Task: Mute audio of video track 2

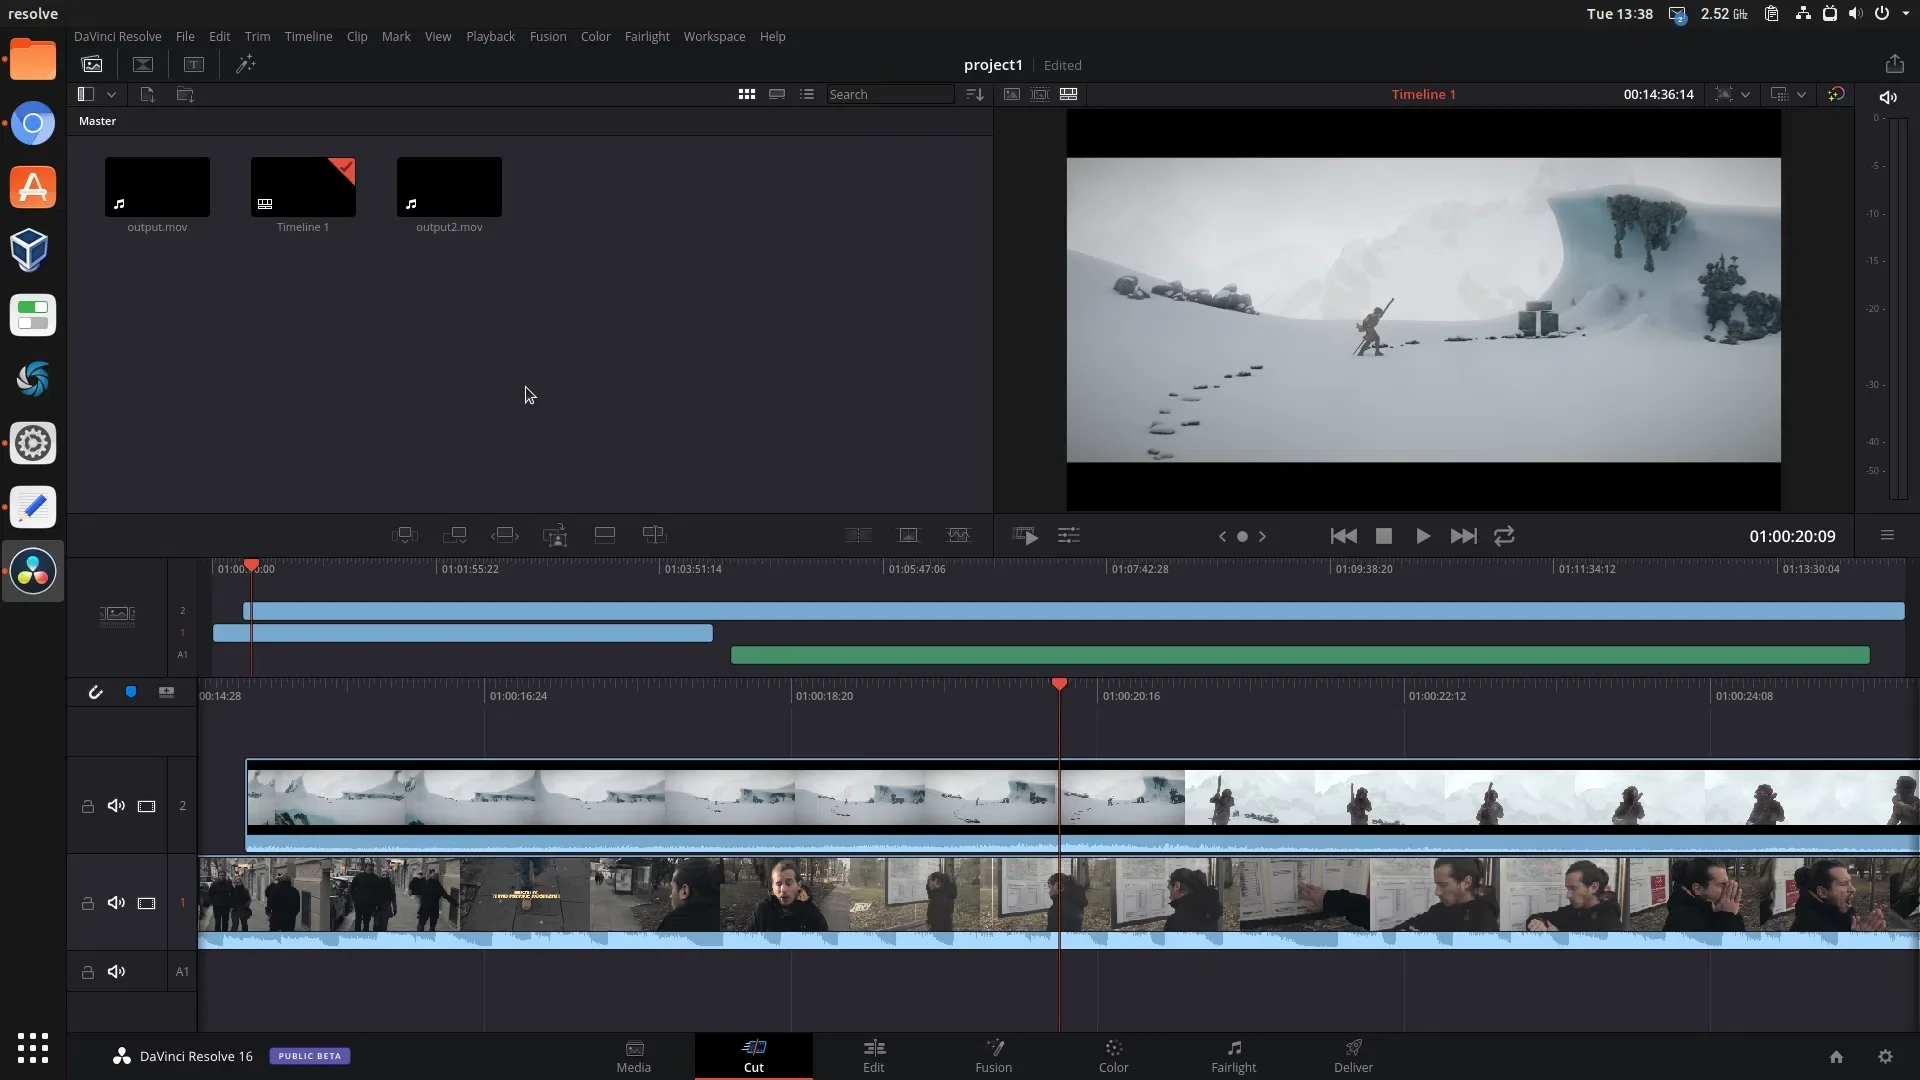Action: pyautogui.click(x=116, y=806)
